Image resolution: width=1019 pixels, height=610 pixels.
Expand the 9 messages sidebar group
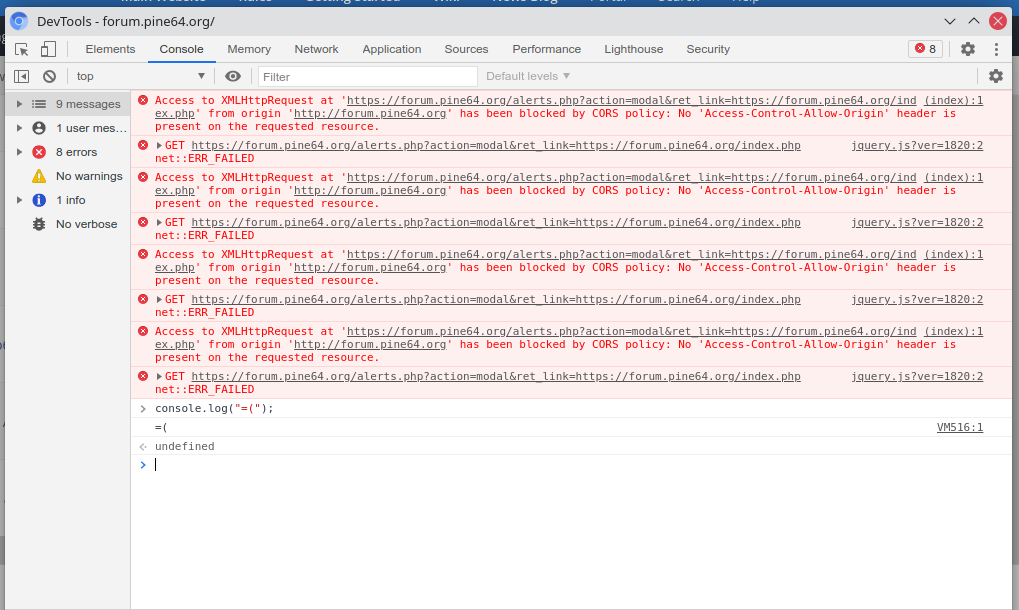coord(19,104)
